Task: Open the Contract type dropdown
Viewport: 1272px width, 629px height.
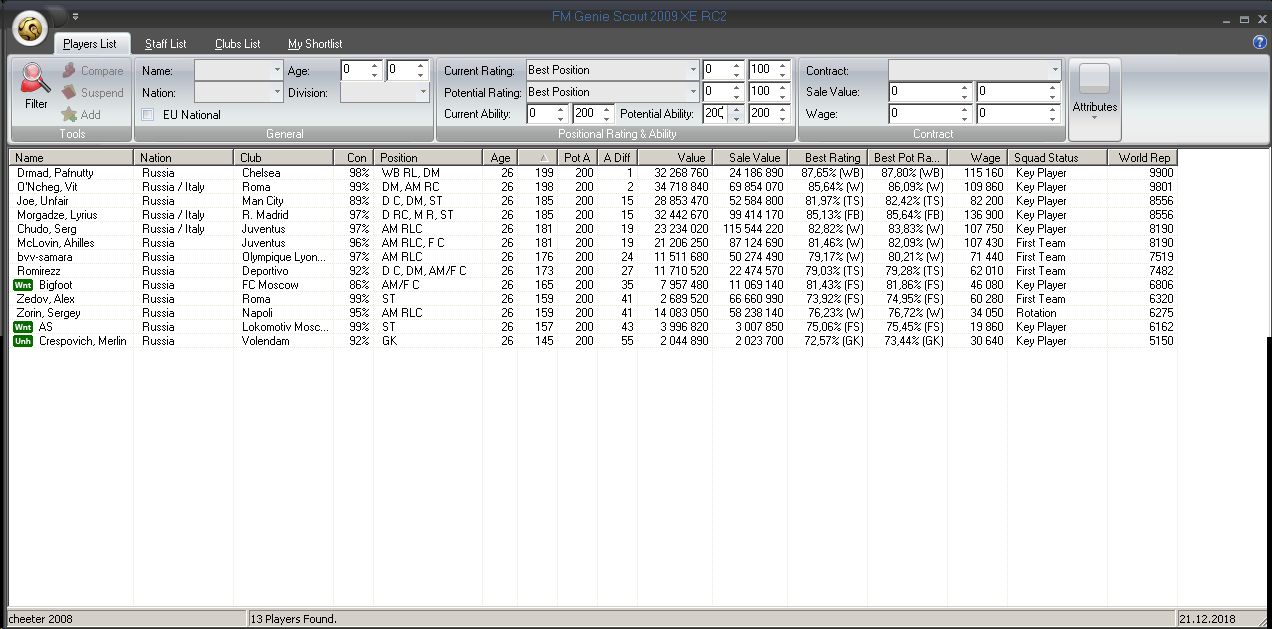Action: click(1054, 70)
